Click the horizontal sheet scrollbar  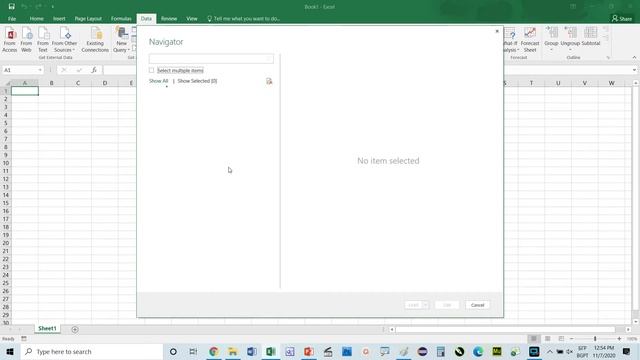(505, 329)
